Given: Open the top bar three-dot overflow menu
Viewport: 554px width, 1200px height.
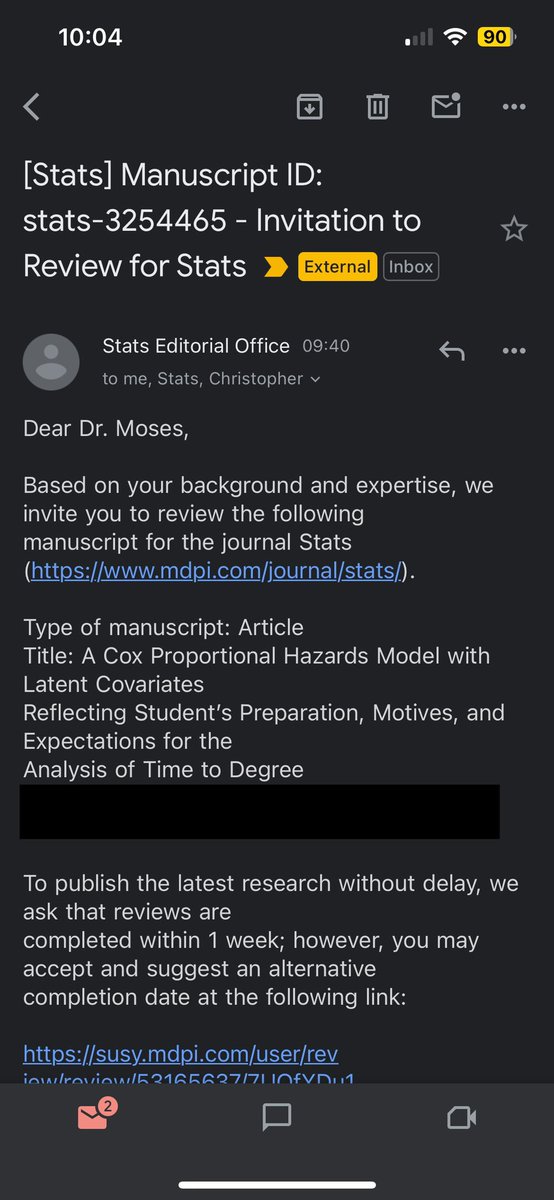Looking at the screenshot, I should click(514, 107).
